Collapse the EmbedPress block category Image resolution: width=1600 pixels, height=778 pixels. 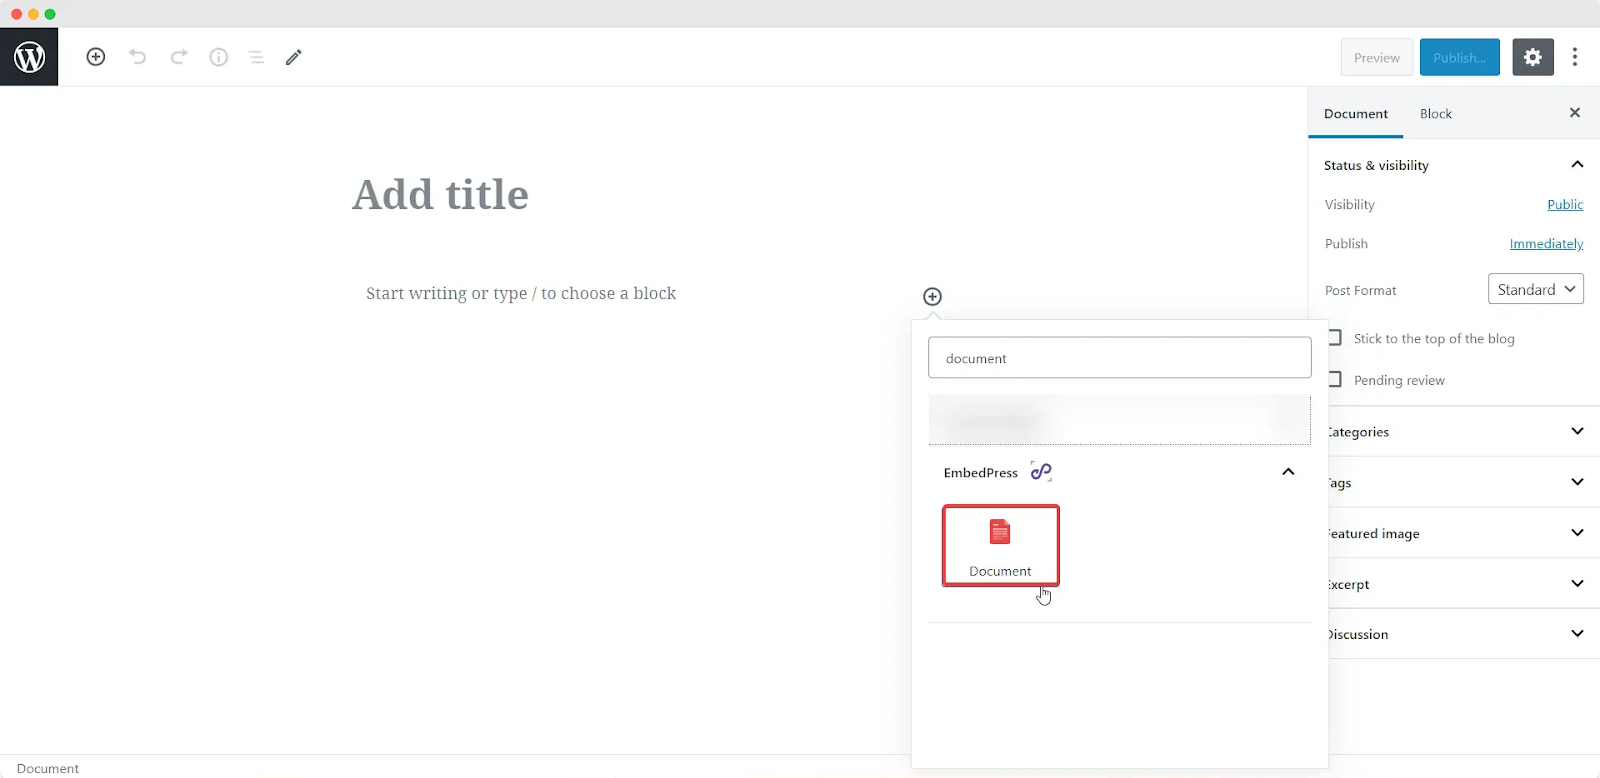[1288, 472]
